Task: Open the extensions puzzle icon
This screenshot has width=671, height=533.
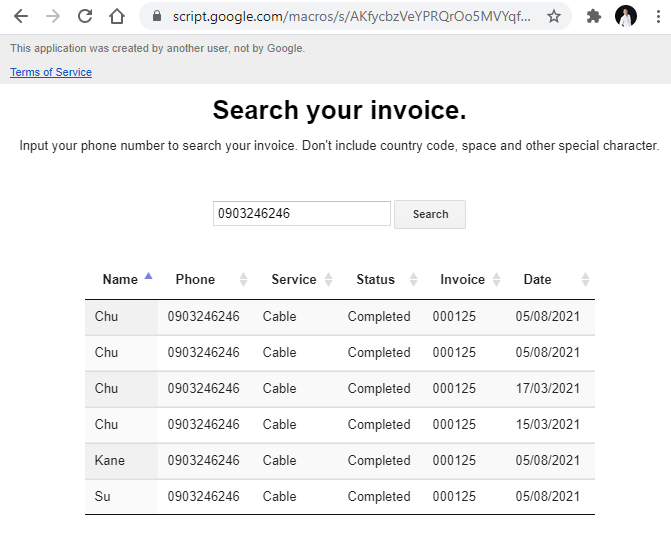Action: (593, 16)
